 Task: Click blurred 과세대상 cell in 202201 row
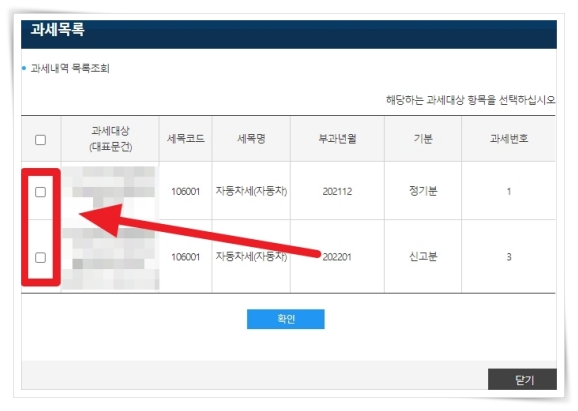pos(110,258)
